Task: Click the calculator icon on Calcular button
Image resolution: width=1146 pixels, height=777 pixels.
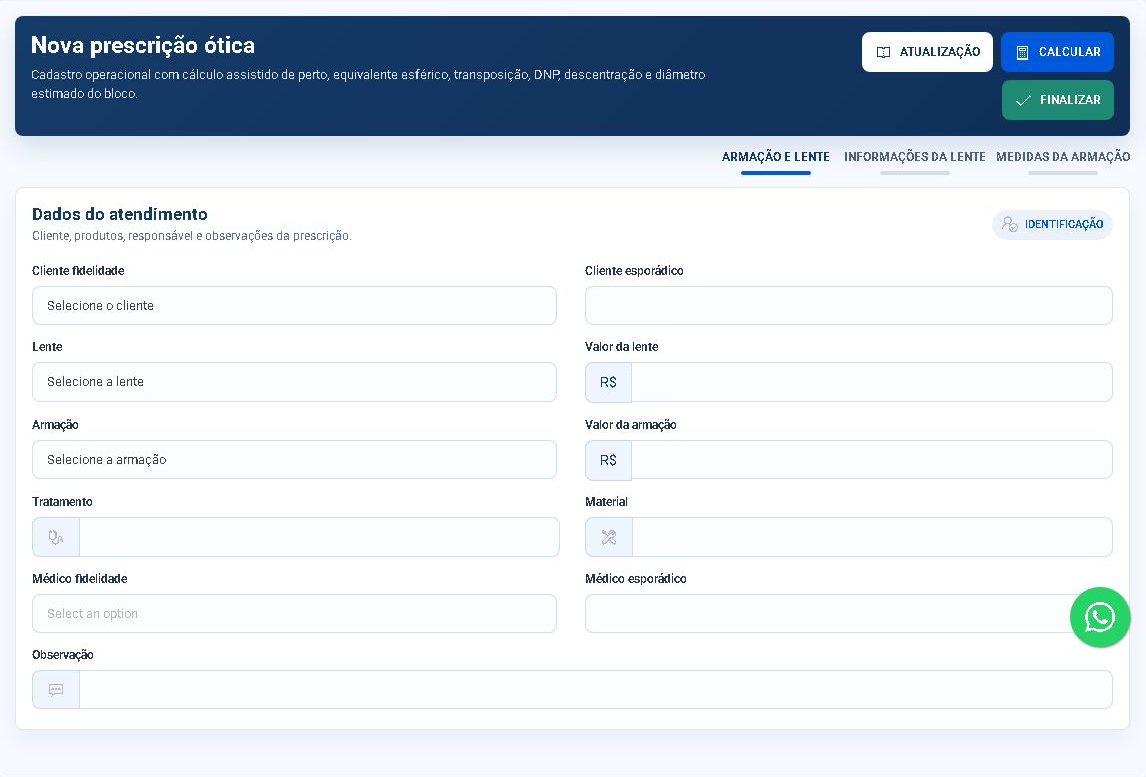Action: click(x=1022, y=52)
